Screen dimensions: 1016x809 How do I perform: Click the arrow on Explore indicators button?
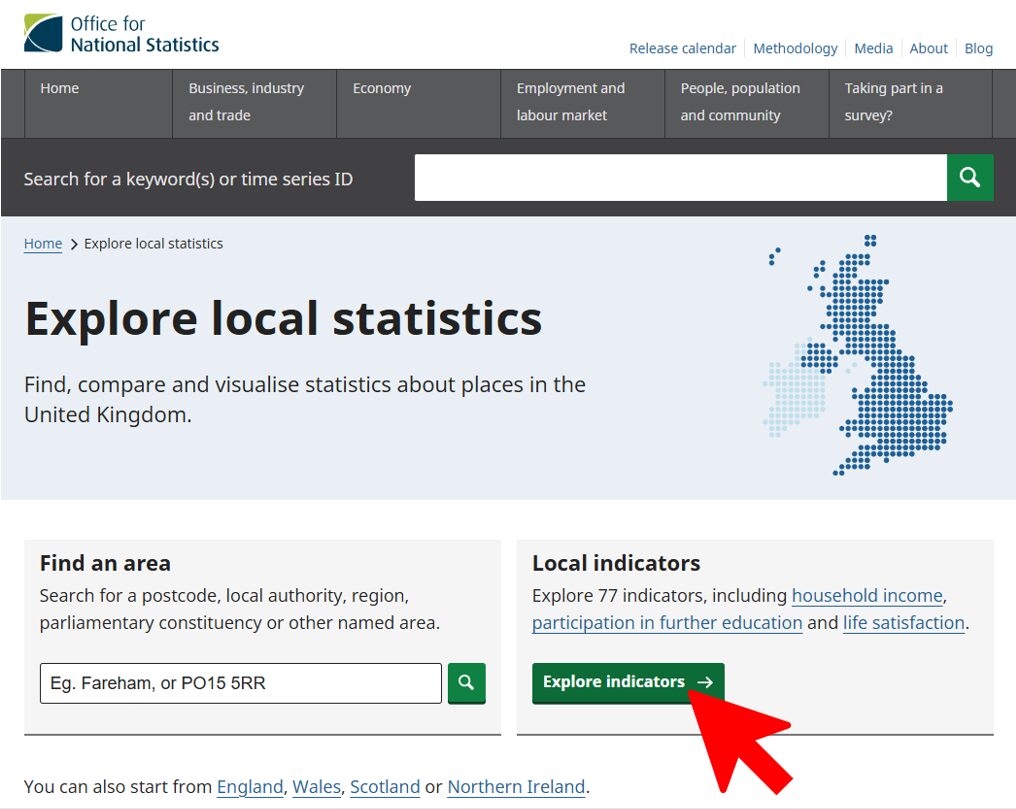click(703, 682)
